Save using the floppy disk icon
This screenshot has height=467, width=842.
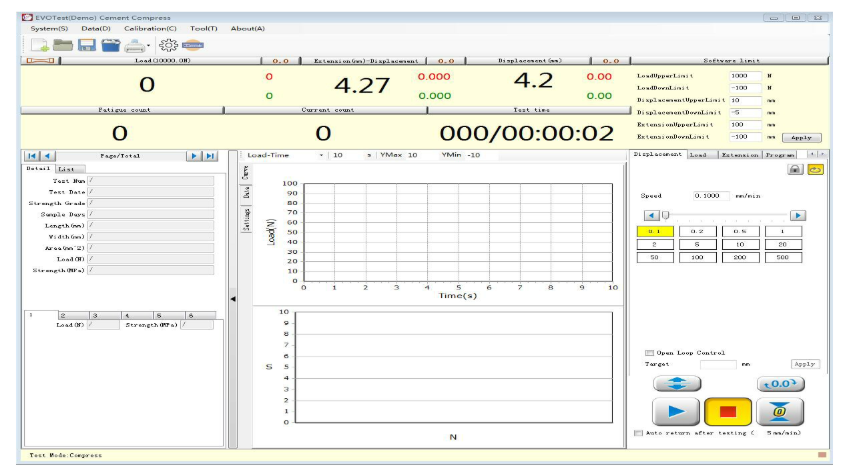86,46
